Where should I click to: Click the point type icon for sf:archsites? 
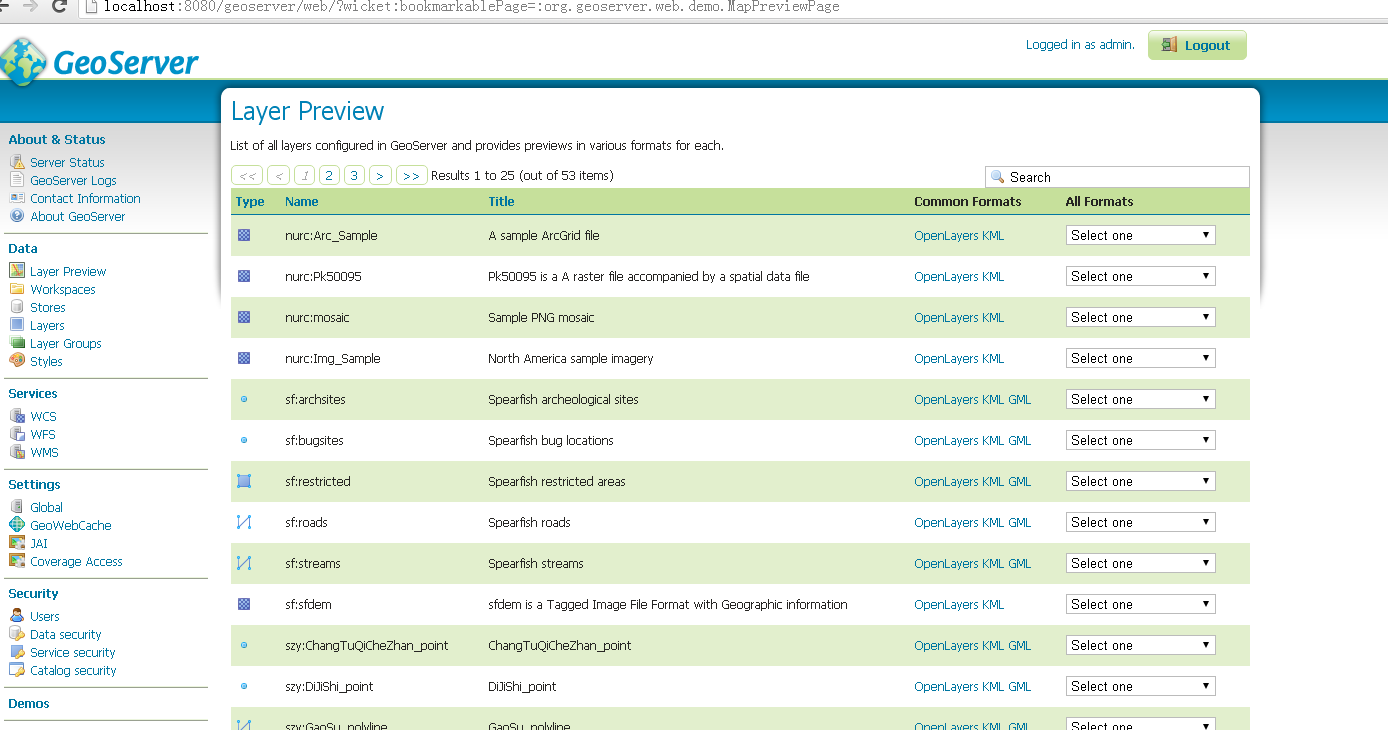point(244,399)
